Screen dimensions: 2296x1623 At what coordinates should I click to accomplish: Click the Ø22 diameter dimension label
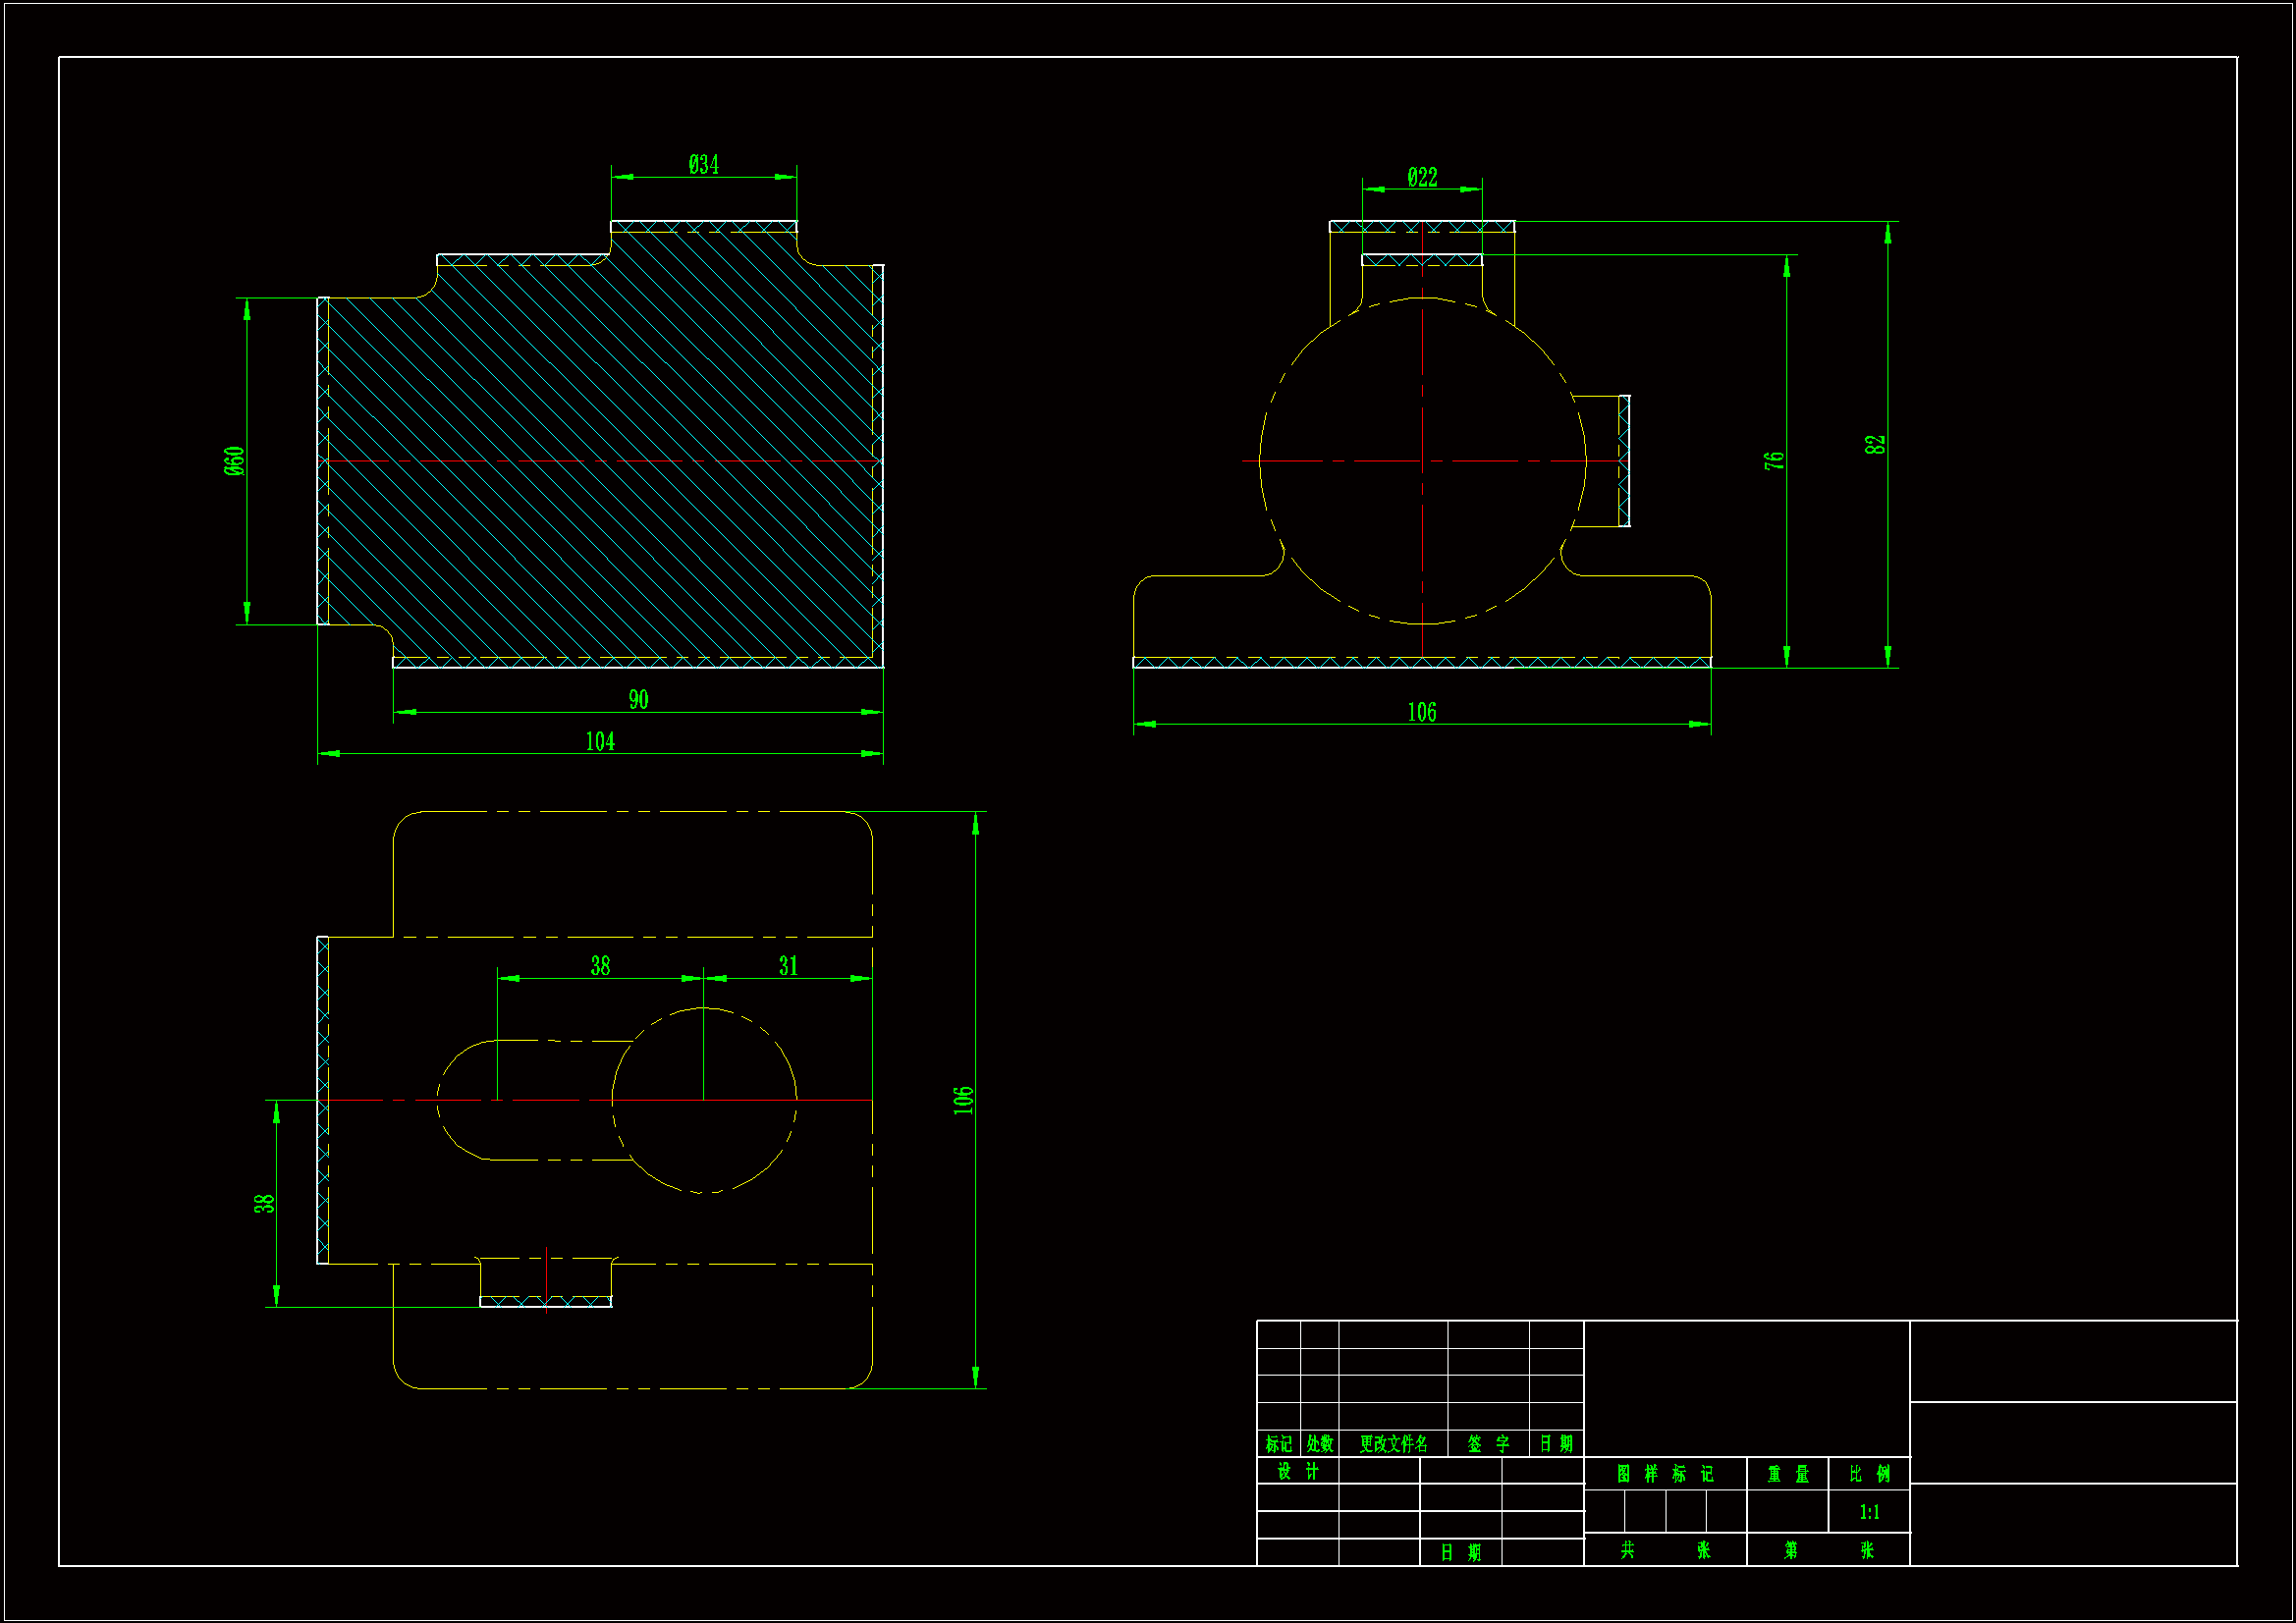click(x=1421, y=177)
